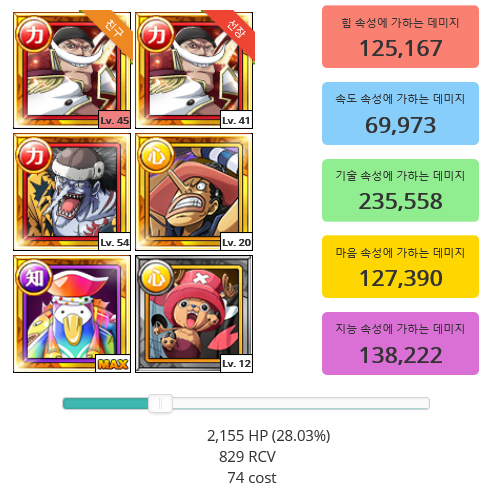Click the Lv. 45 level label
The image size is (496, 492).
115,120
